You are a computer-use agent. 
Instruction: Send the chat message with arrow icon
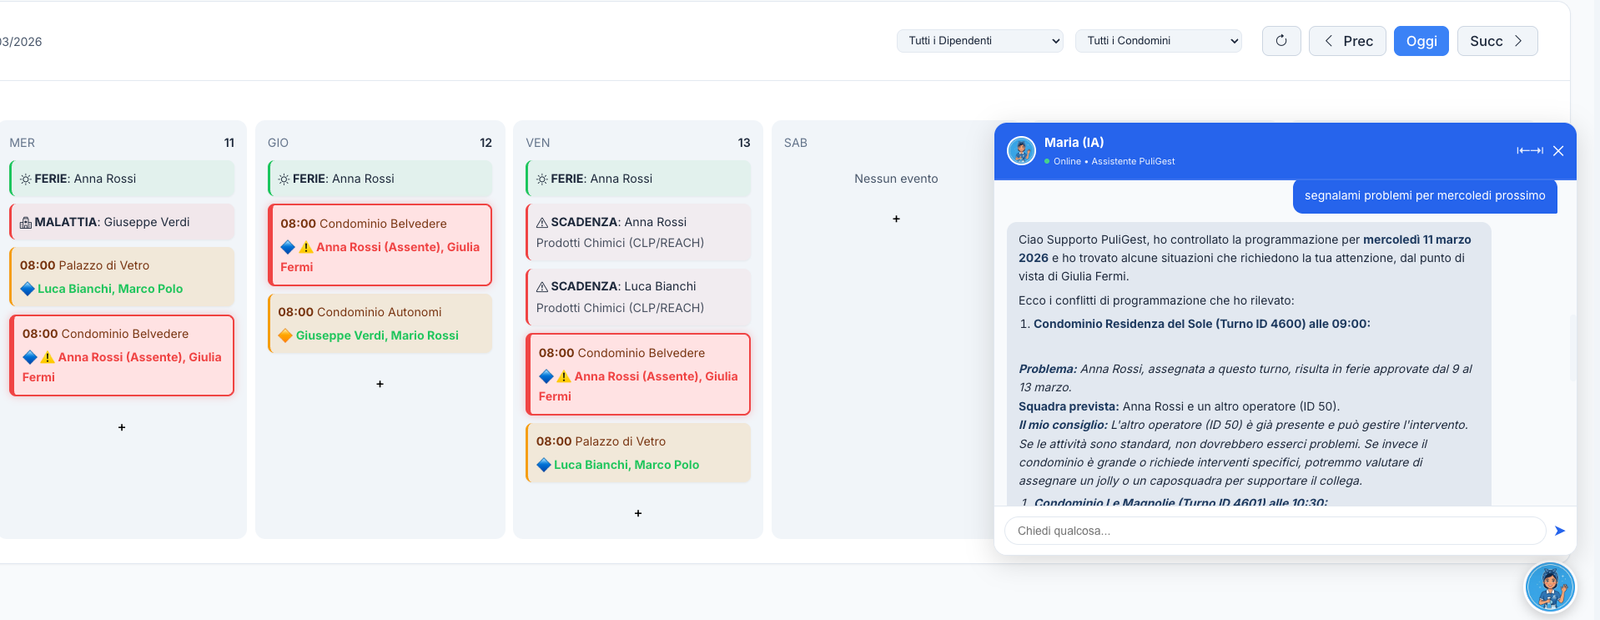click(x=1559, y=531)
